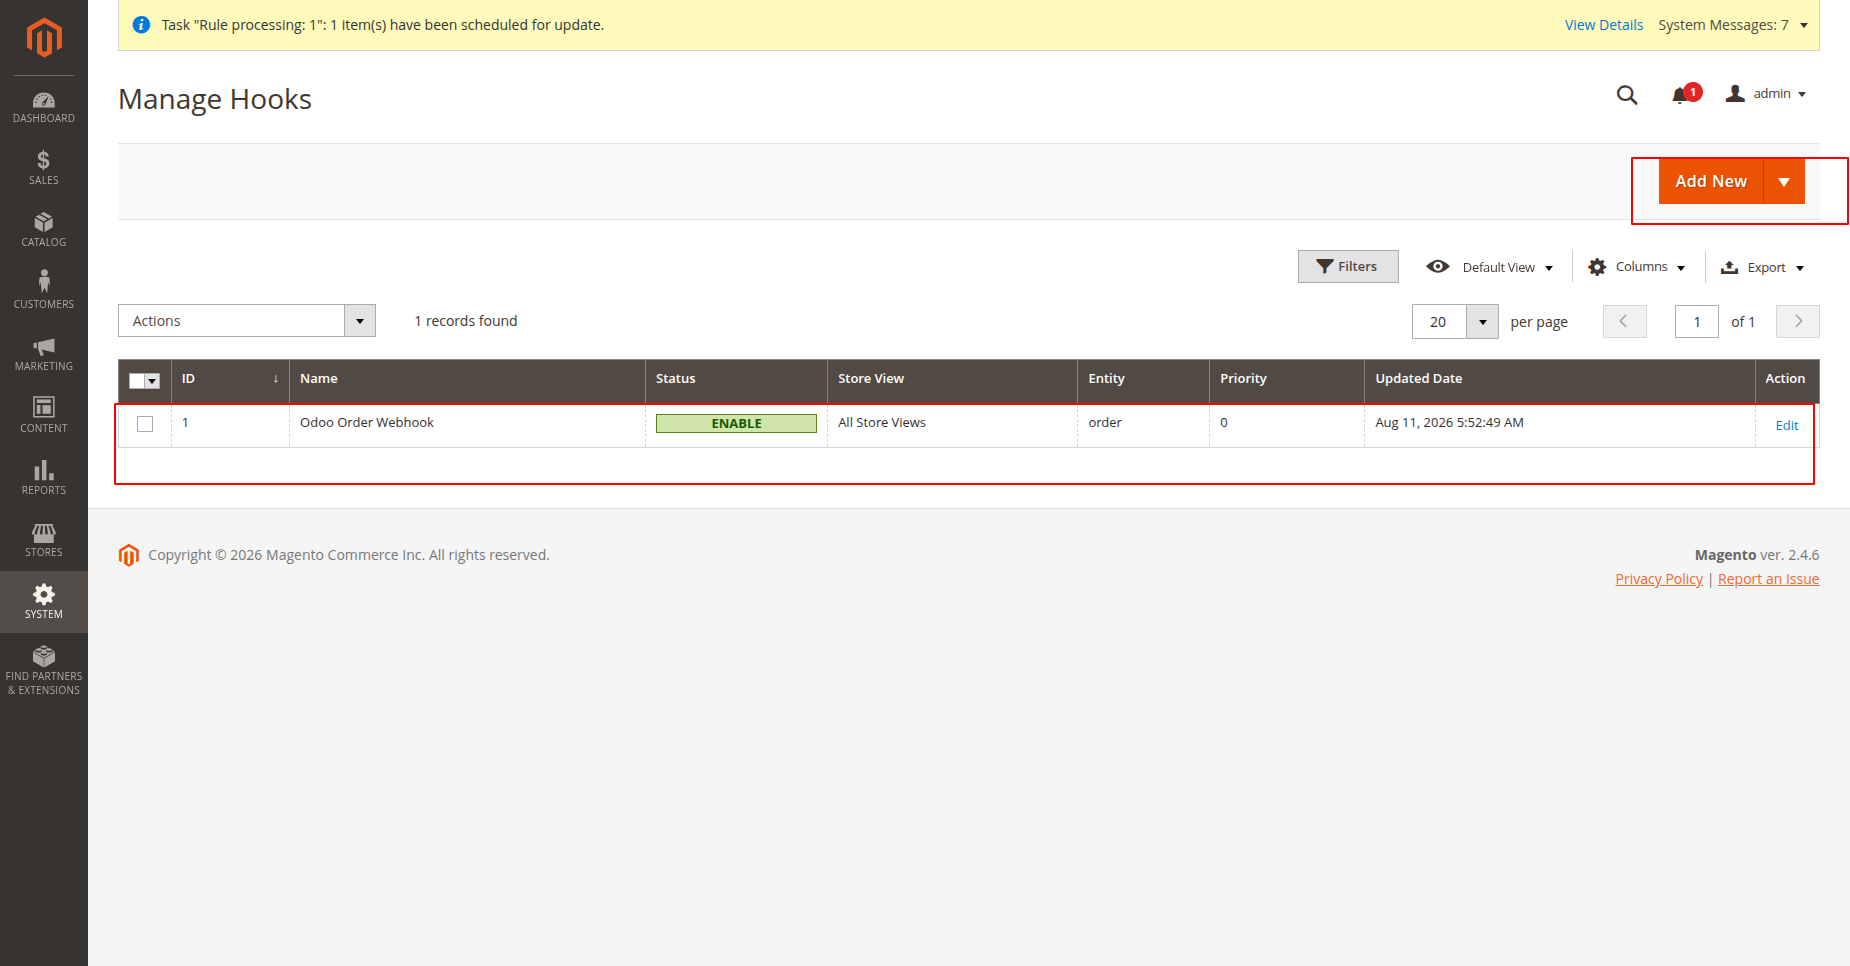Click the Magento logo in the sidebar

(44, 38)
